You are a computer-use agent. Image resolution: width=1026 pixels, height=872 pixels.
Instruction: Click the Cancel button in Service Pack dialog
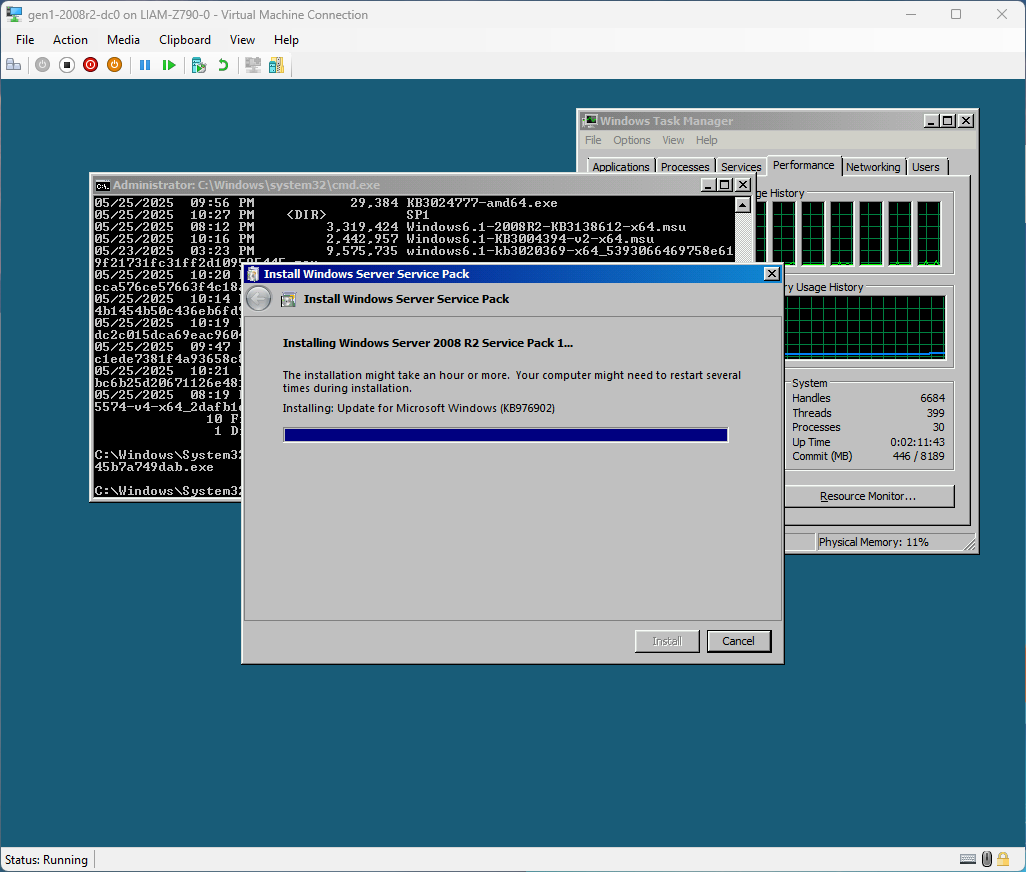click(x=739, y=641)
